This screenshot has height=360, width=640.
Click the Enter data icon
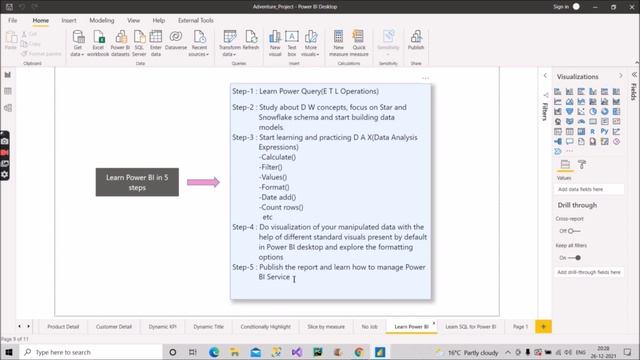pos(156,37)
